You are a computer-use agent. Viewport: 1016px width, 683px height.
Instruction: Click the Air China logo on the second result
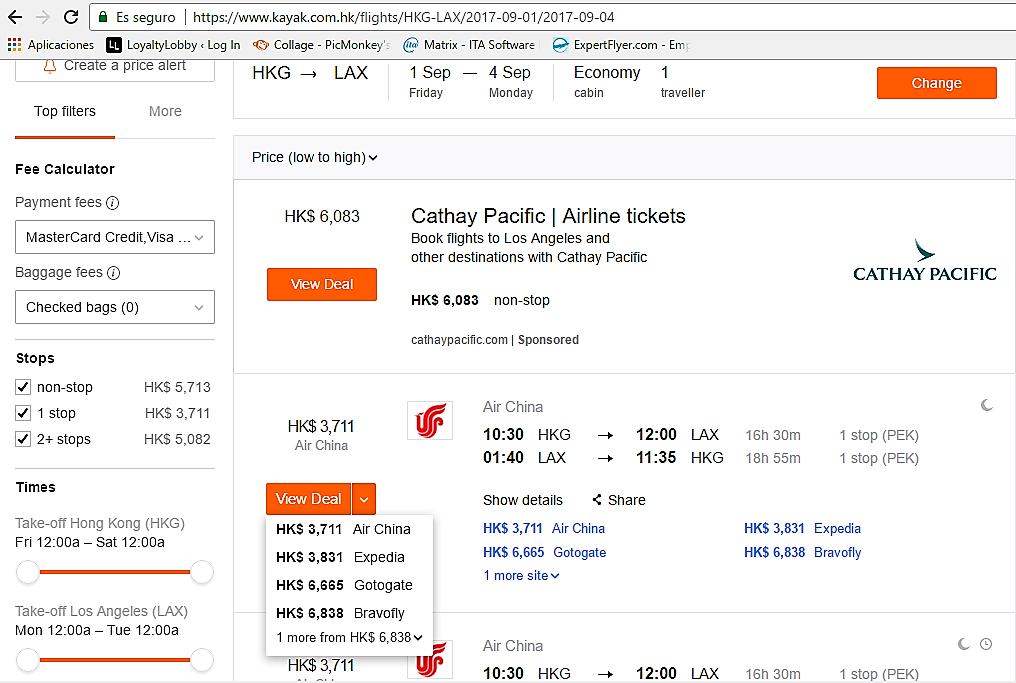coord(430,659)
